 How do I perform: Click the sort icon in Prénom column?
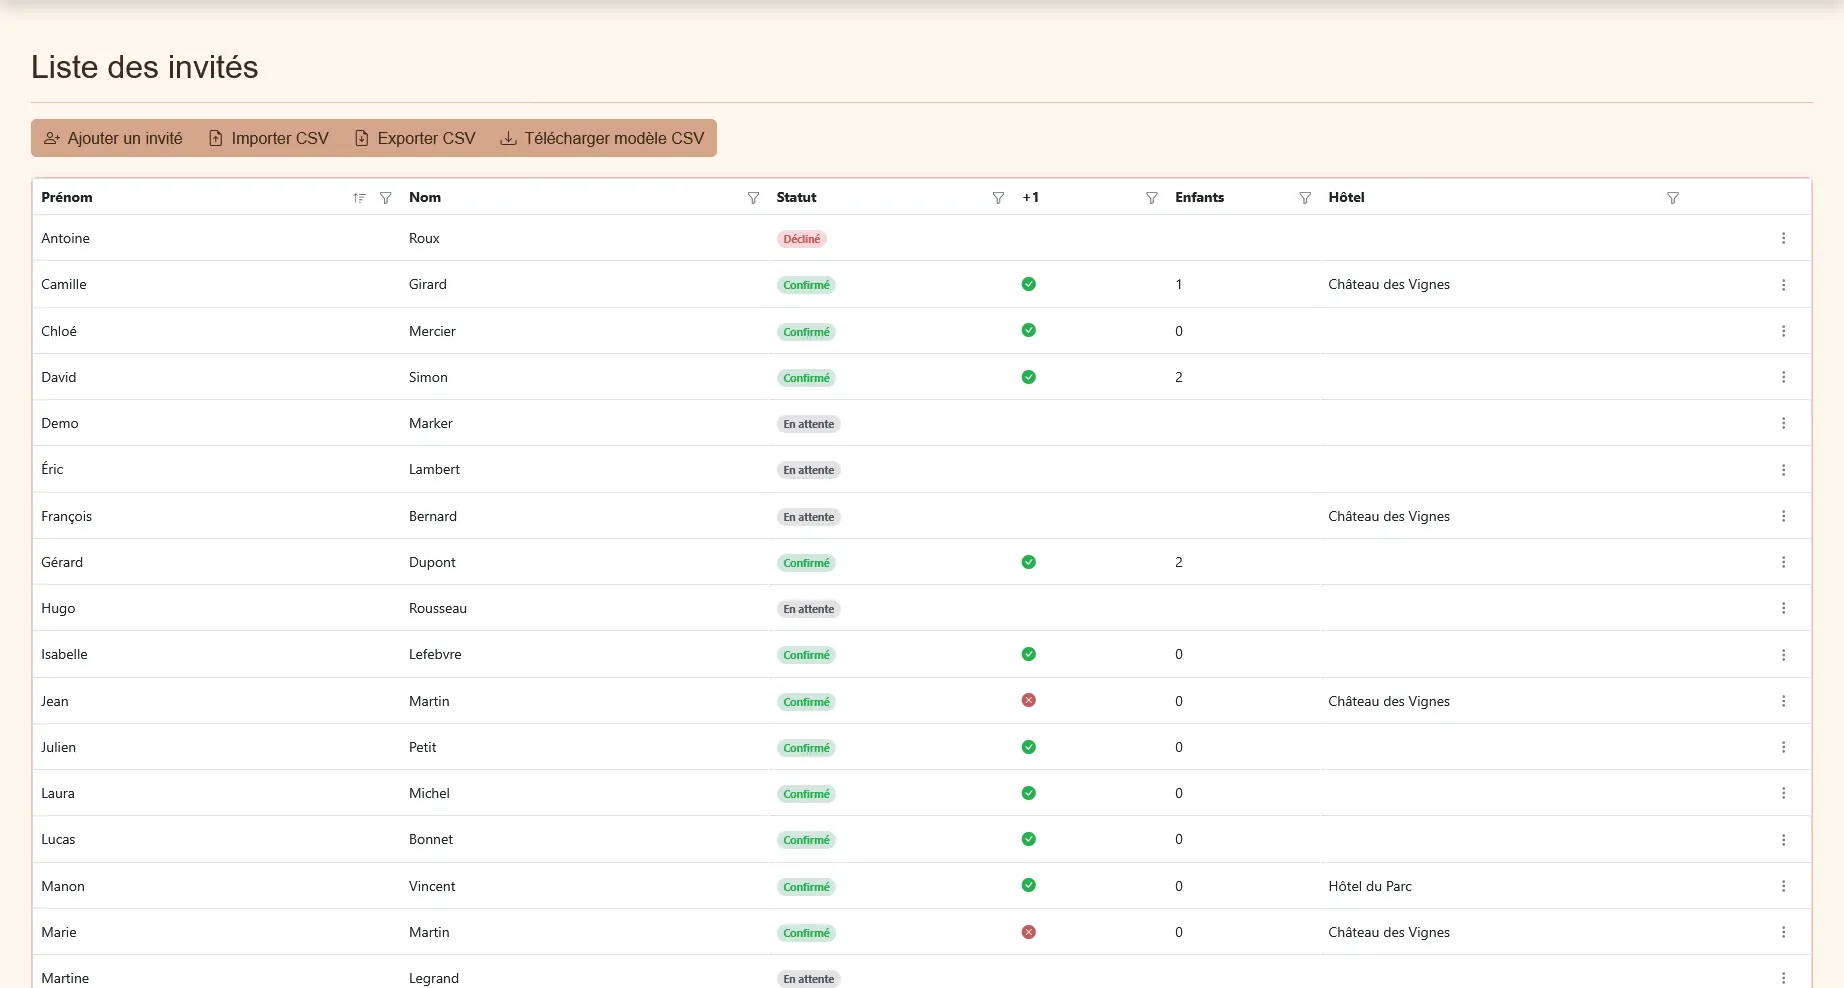(359, 198)
